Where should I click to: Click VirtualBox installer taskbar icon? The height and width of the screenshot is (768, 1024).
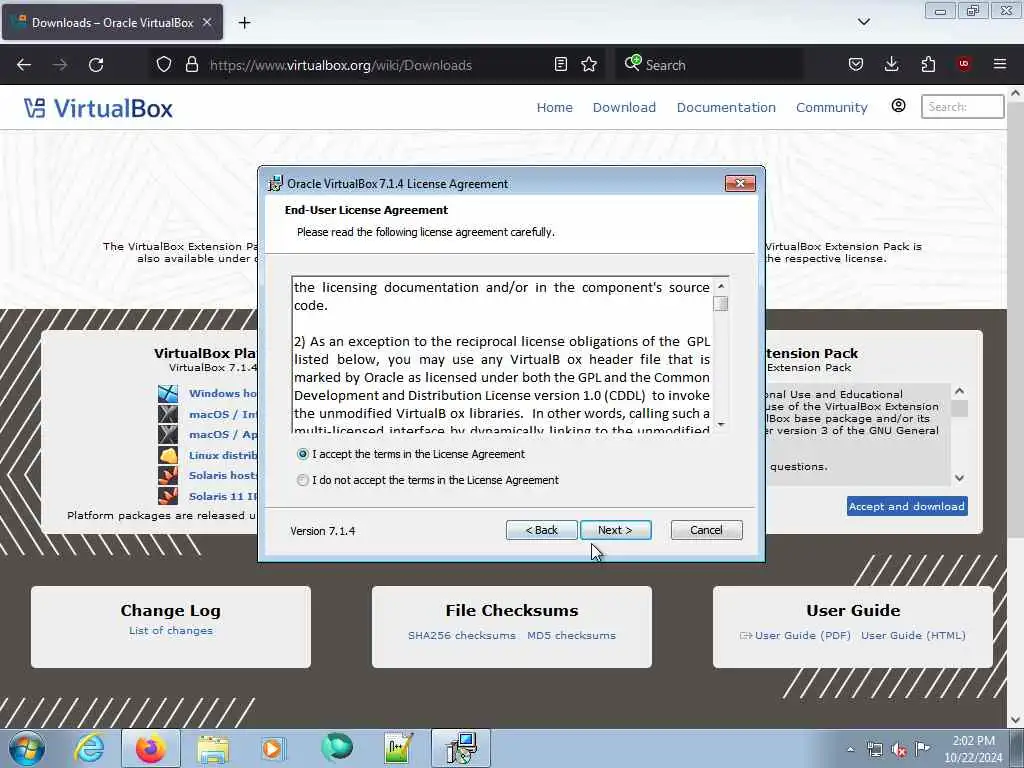[461, 748]
